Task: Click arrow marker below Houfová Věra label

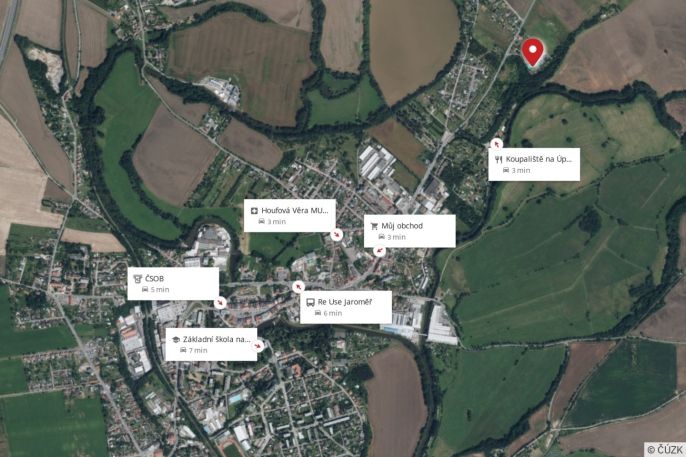Action: click(336, 235)
